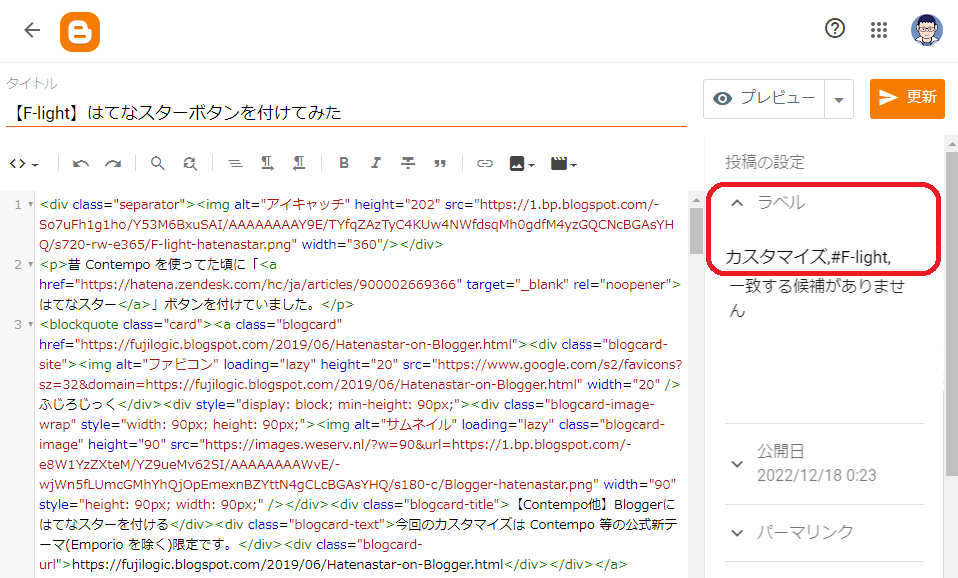This screenshot has height=578, width=958.
Task: Fold code at line 1
Action: tap(30, 205)
